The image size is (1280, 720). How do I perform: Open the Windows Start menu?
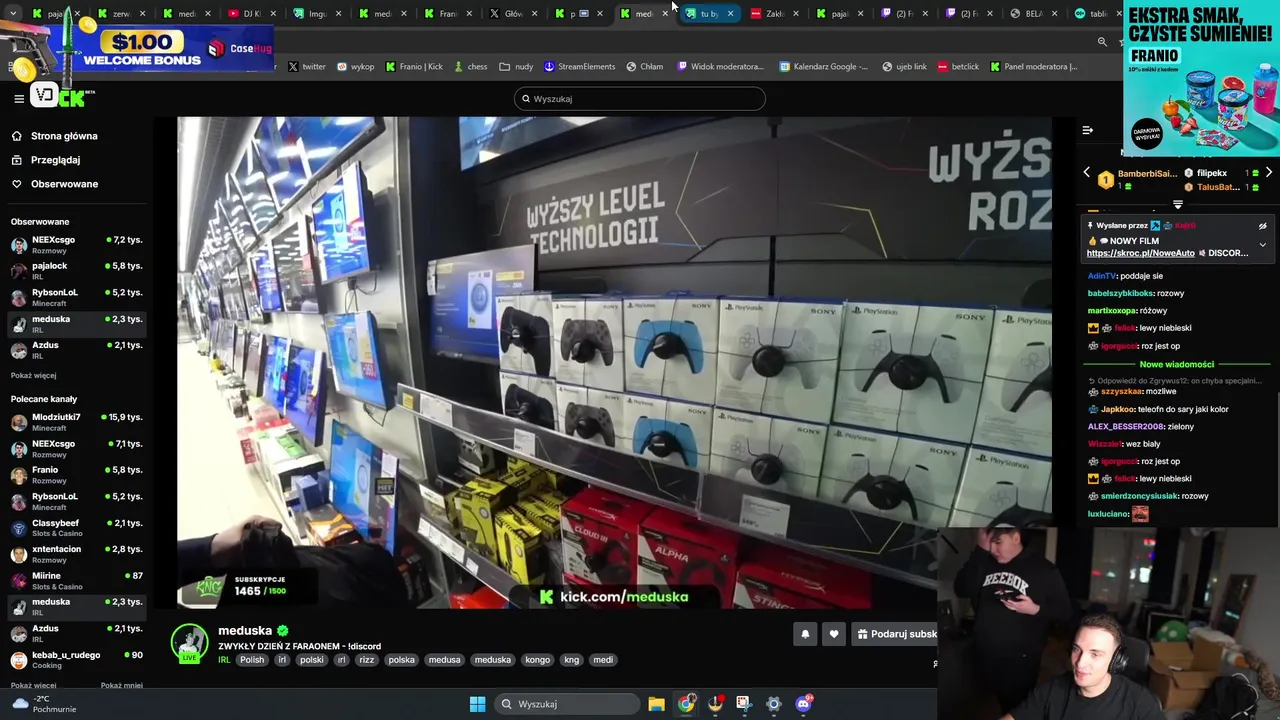tap(477, 704)
